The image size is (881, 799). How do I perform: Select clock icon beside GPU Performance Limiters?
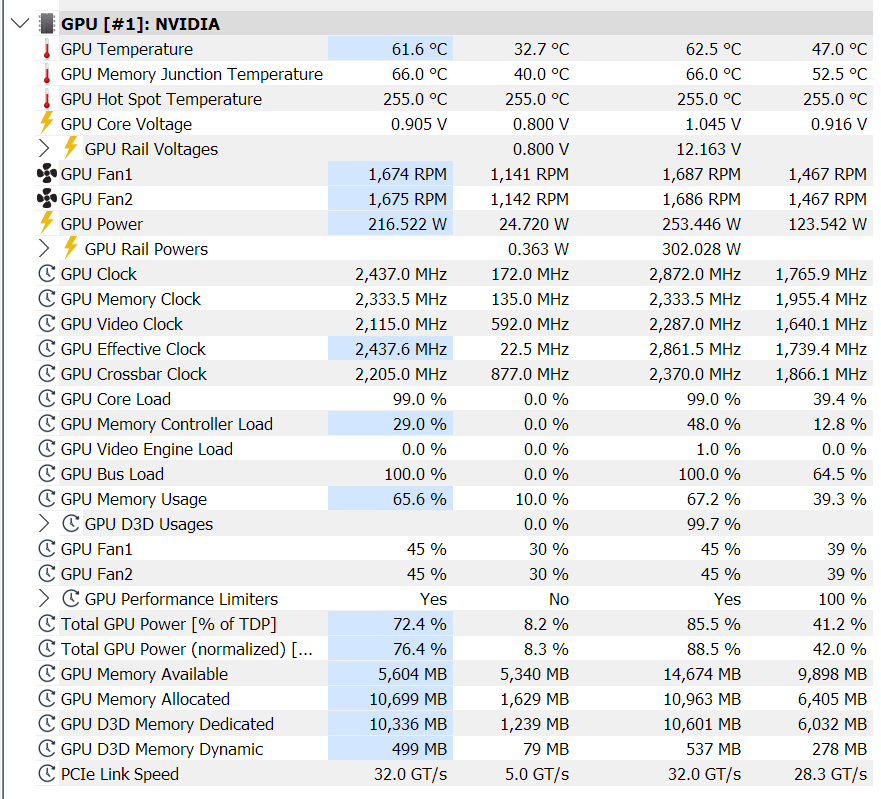tap(71, 599)
